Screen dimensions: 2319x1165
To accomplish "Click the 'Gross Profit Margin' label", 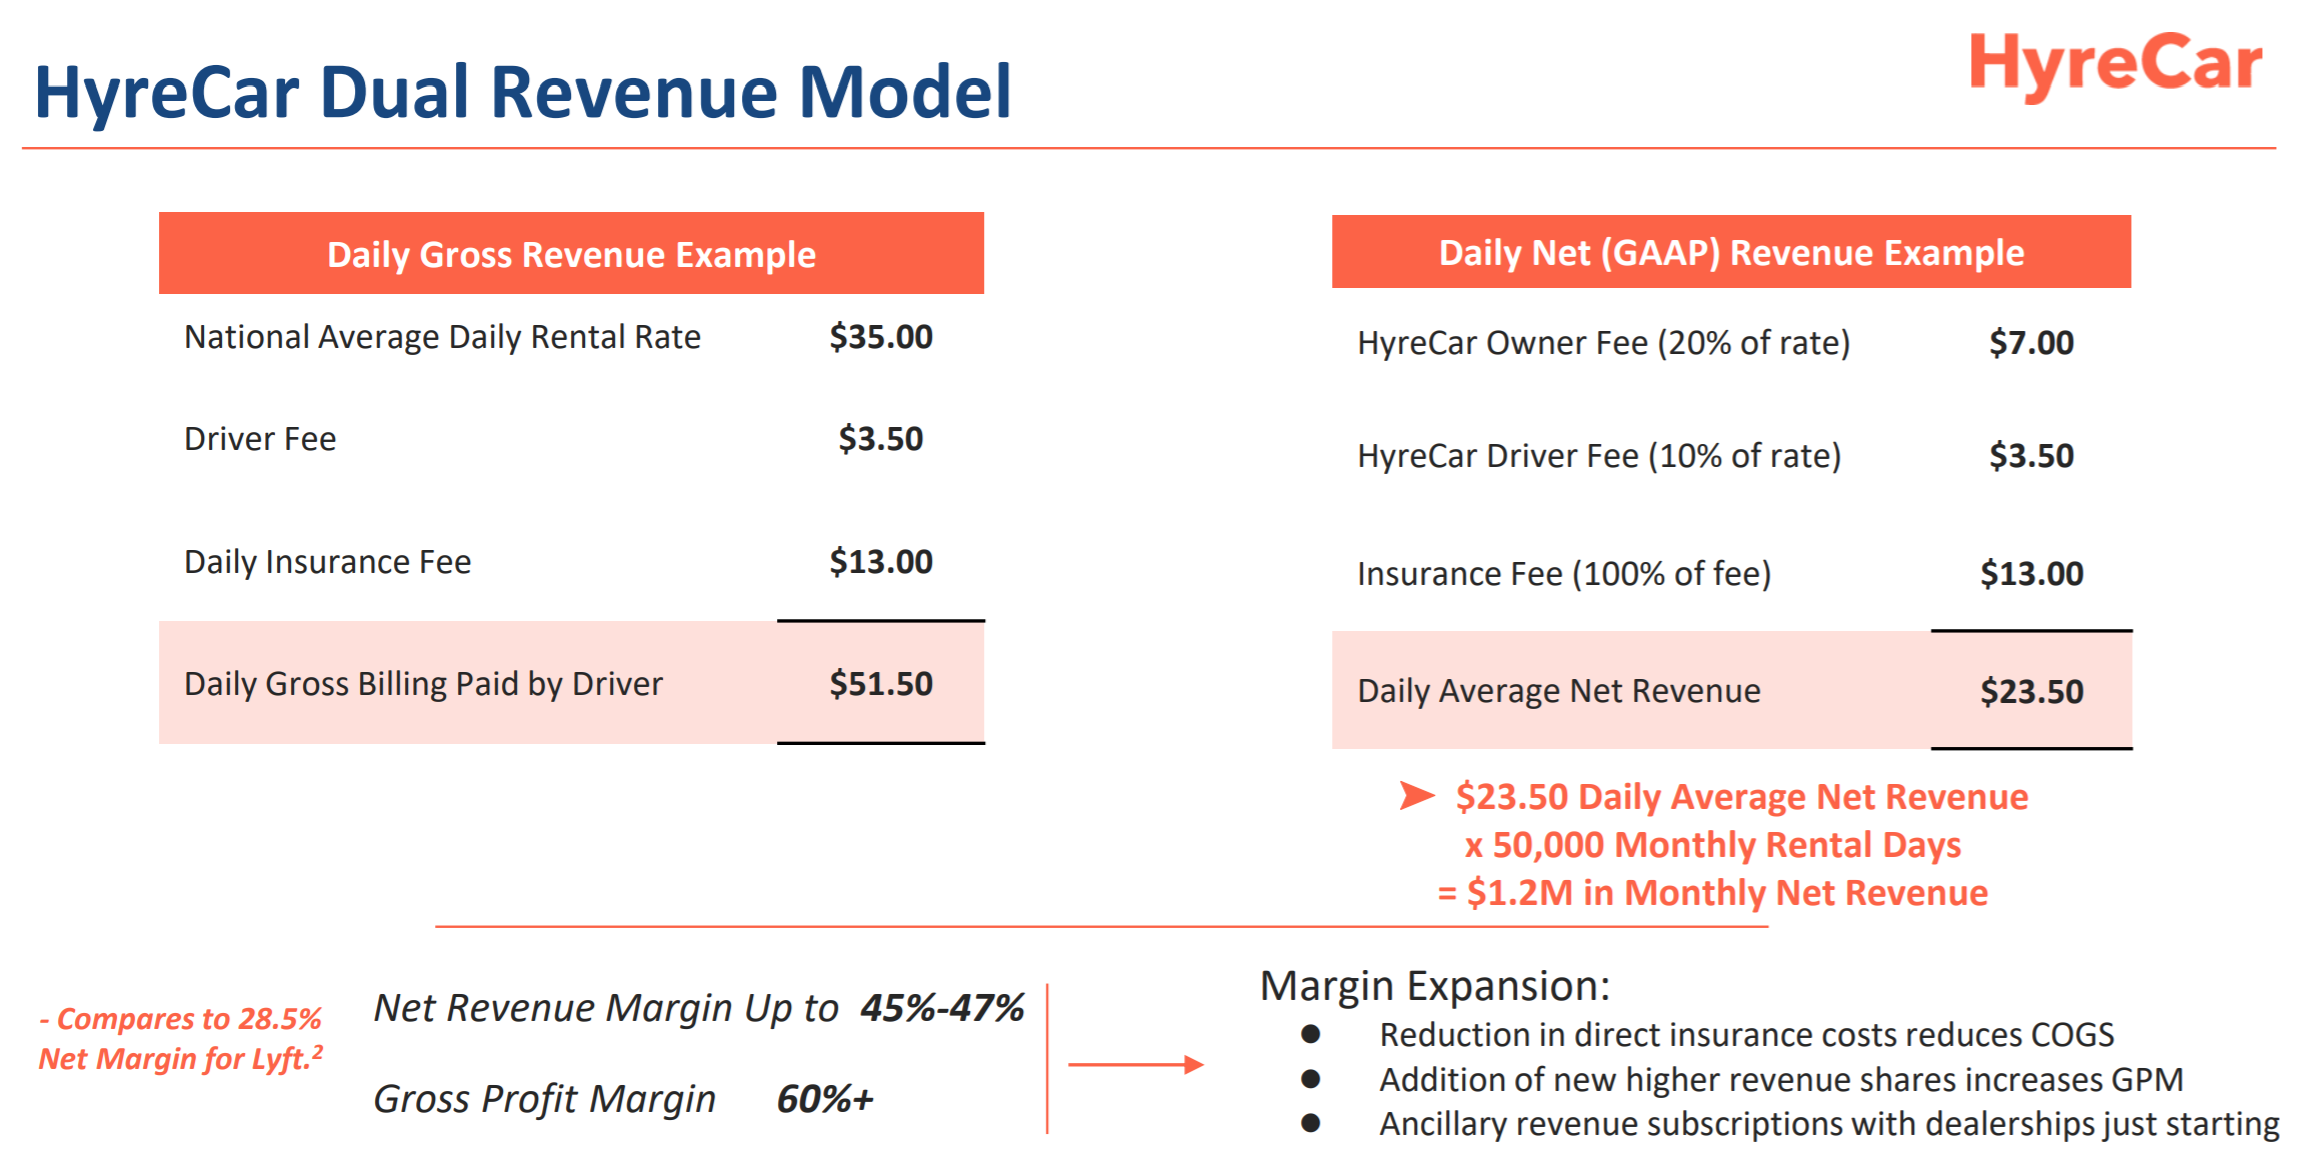I will [x=544, y=1099].
